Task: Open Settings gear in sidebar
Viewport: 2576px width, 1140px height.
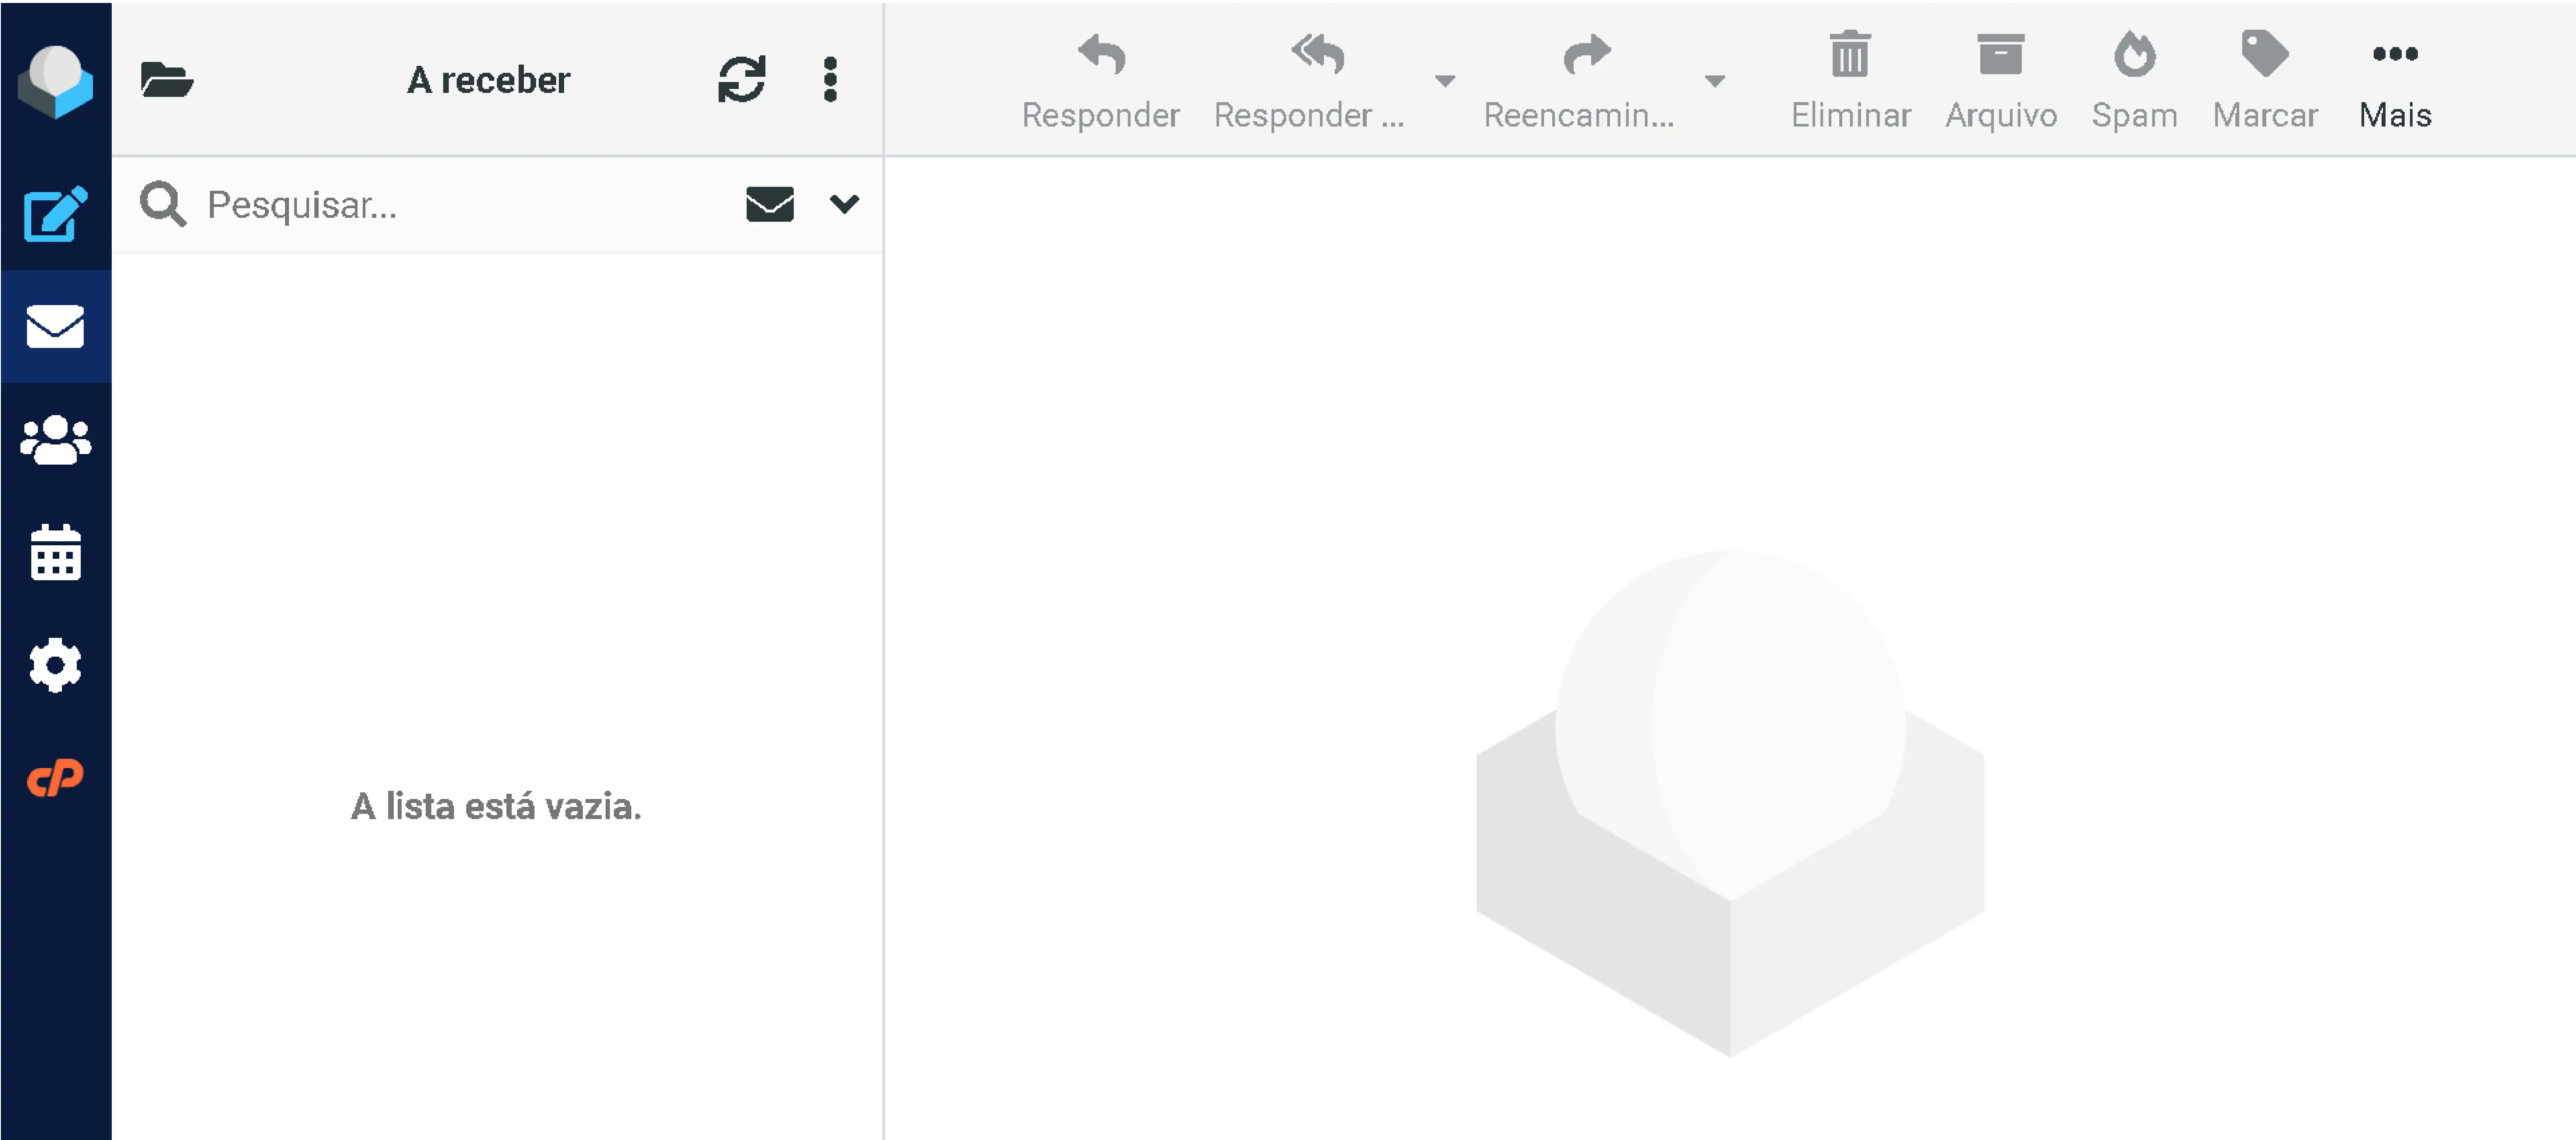Action: [55, 665]
